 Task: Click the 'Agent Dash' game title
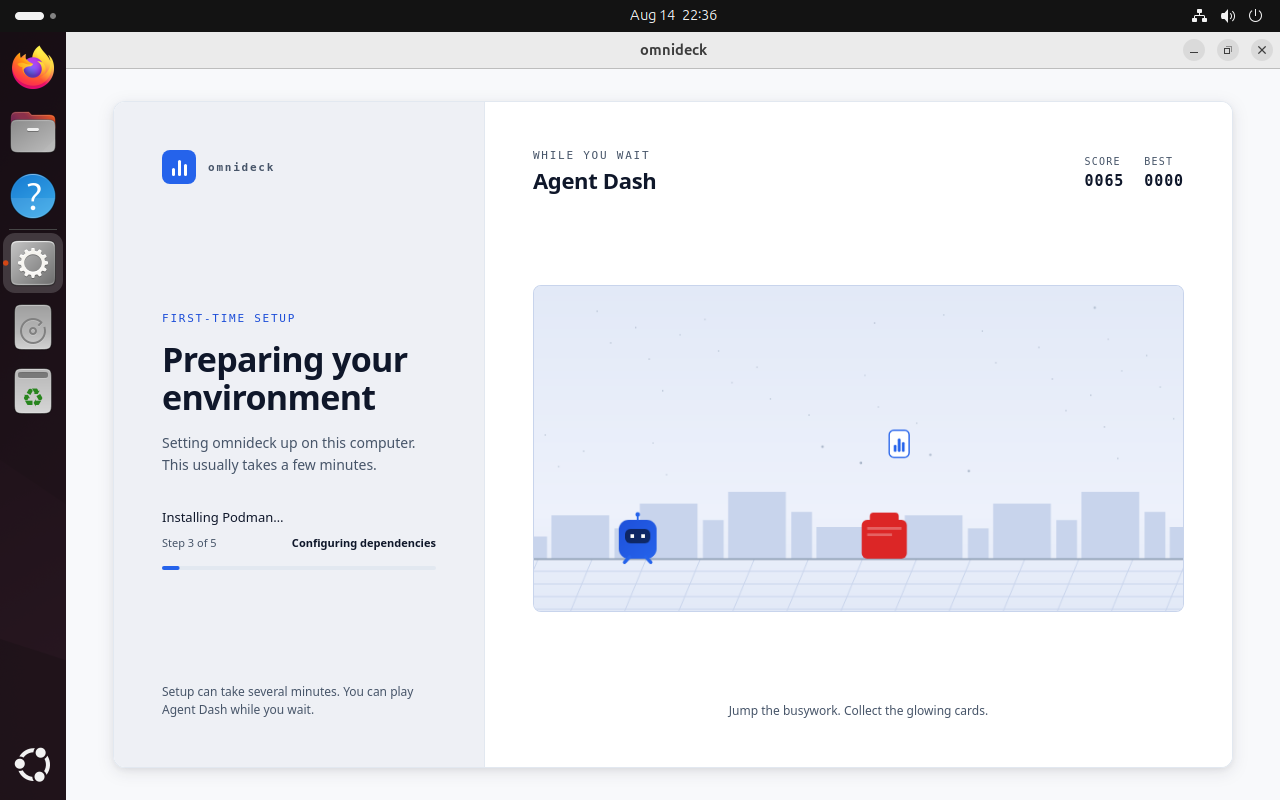[x=594, y=181]
